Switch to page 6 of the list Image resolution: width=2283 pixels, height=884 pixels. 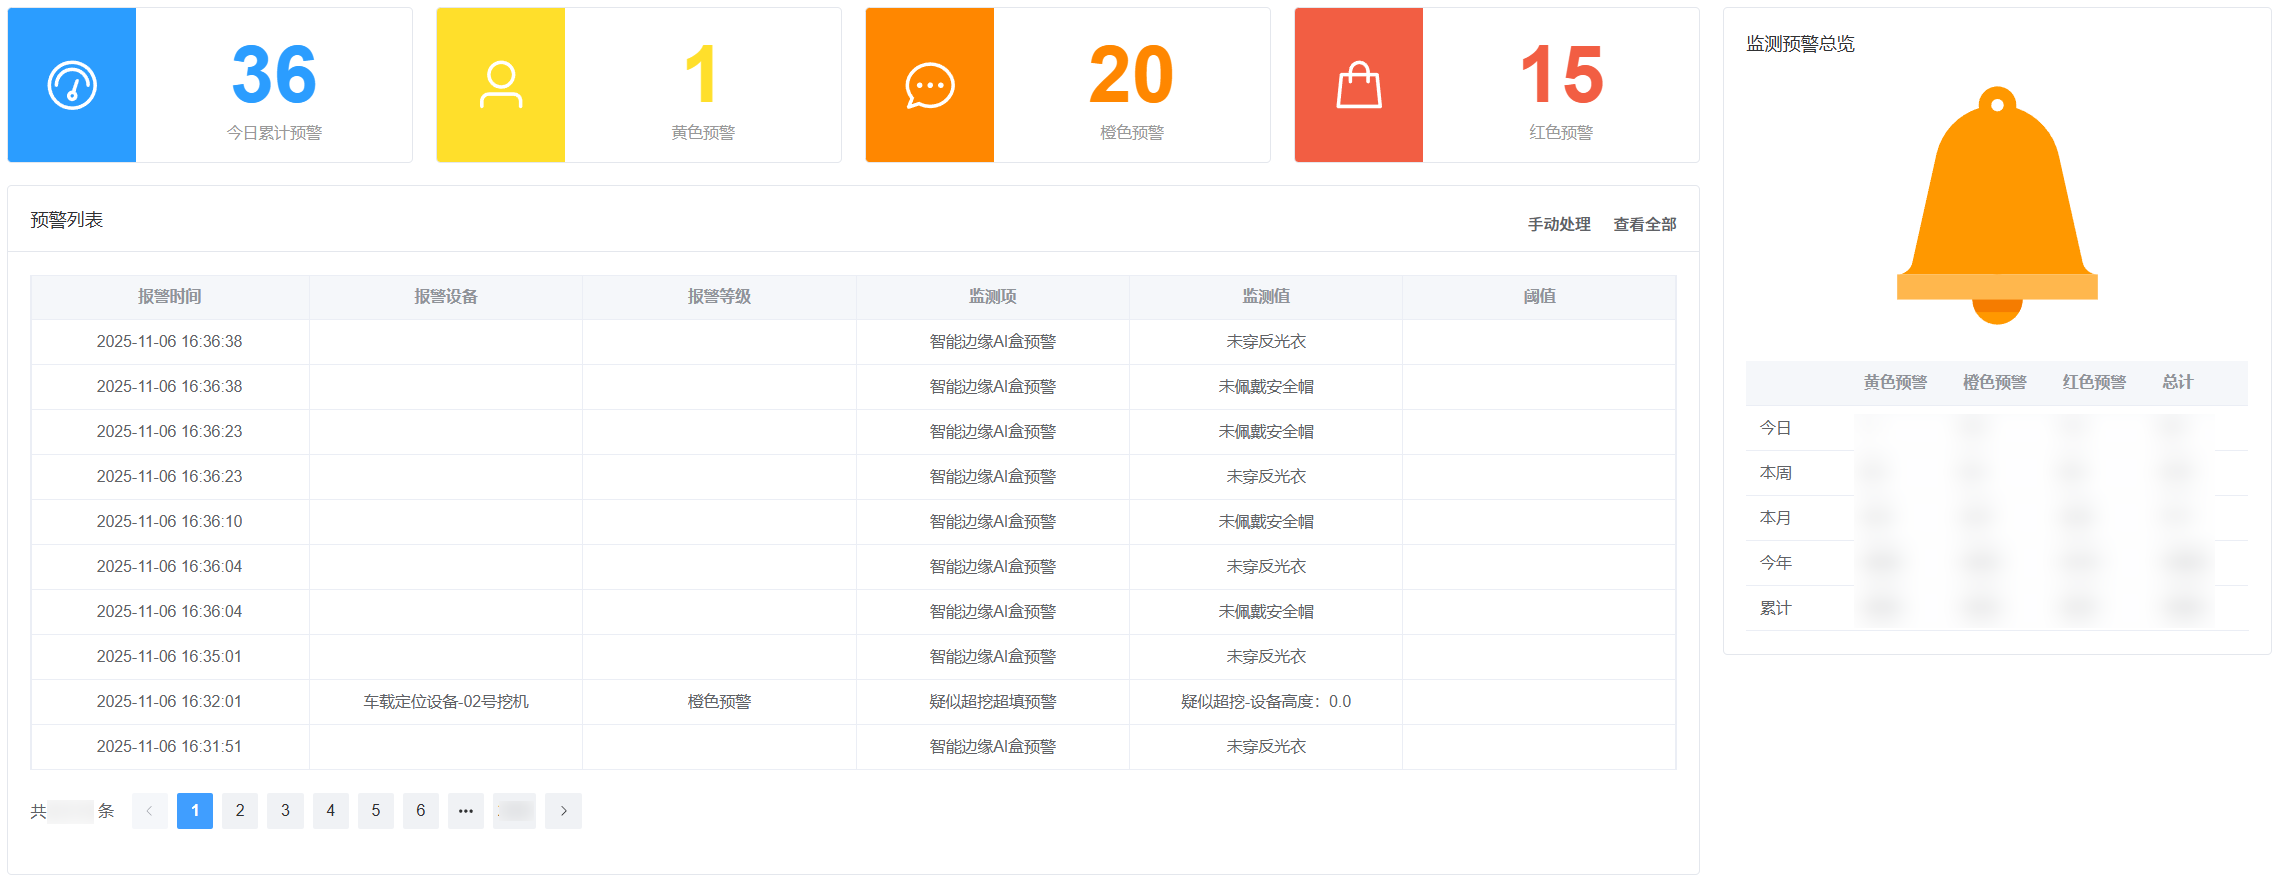(421, 811)
